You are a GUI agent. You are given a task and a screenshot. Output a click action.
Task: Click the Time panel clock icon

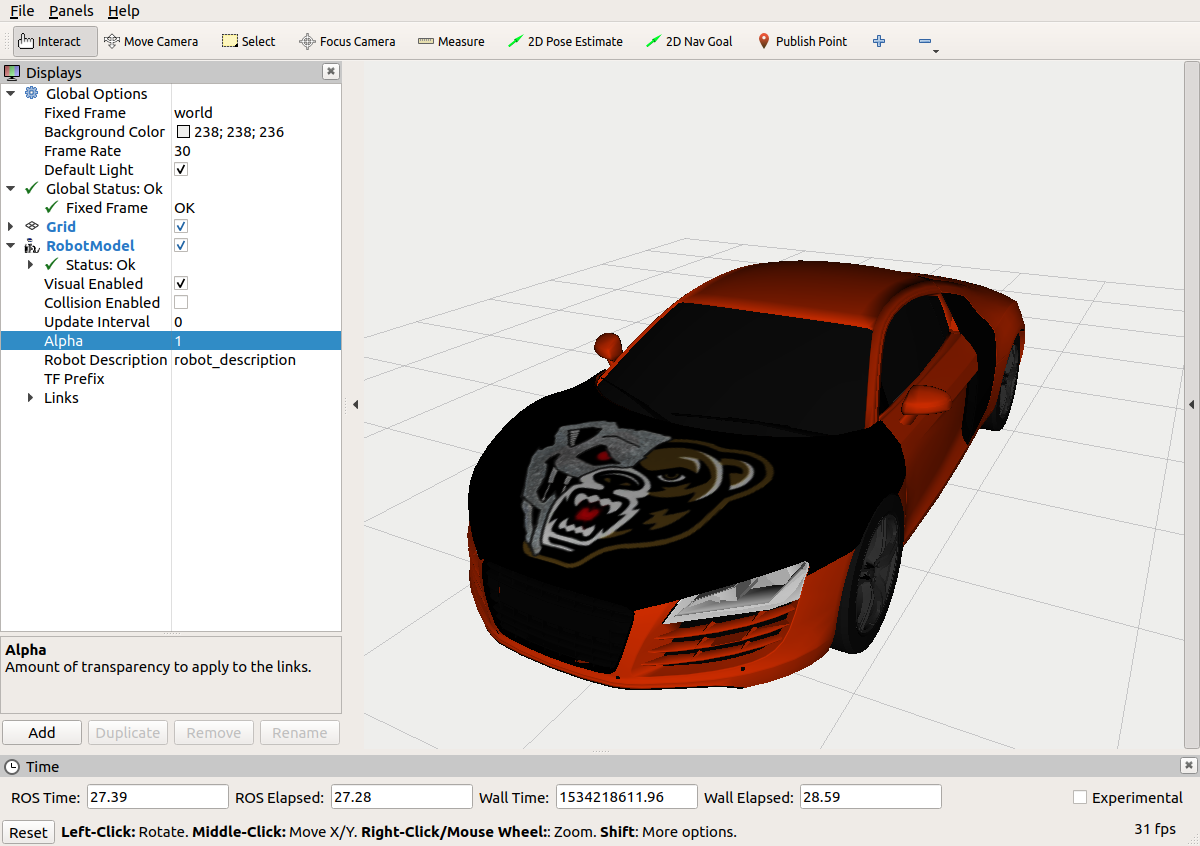(12, 766)
